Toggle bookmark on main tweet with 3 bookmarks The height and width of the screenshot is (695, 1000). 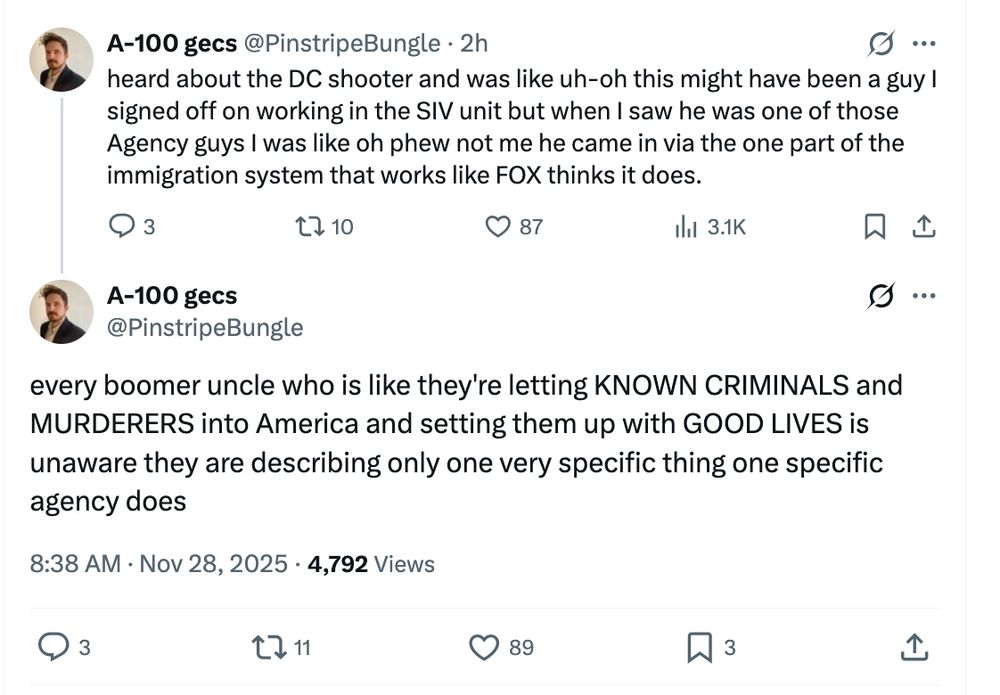(700, 648)
